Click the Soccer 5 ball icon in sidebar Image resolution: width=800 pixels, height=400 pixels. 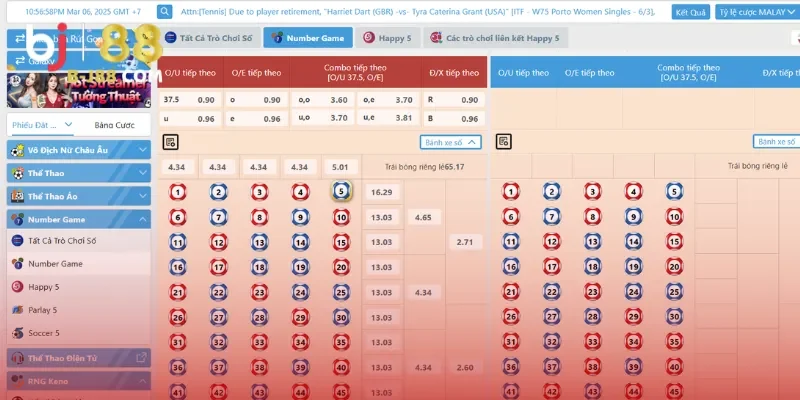(17, 333)
